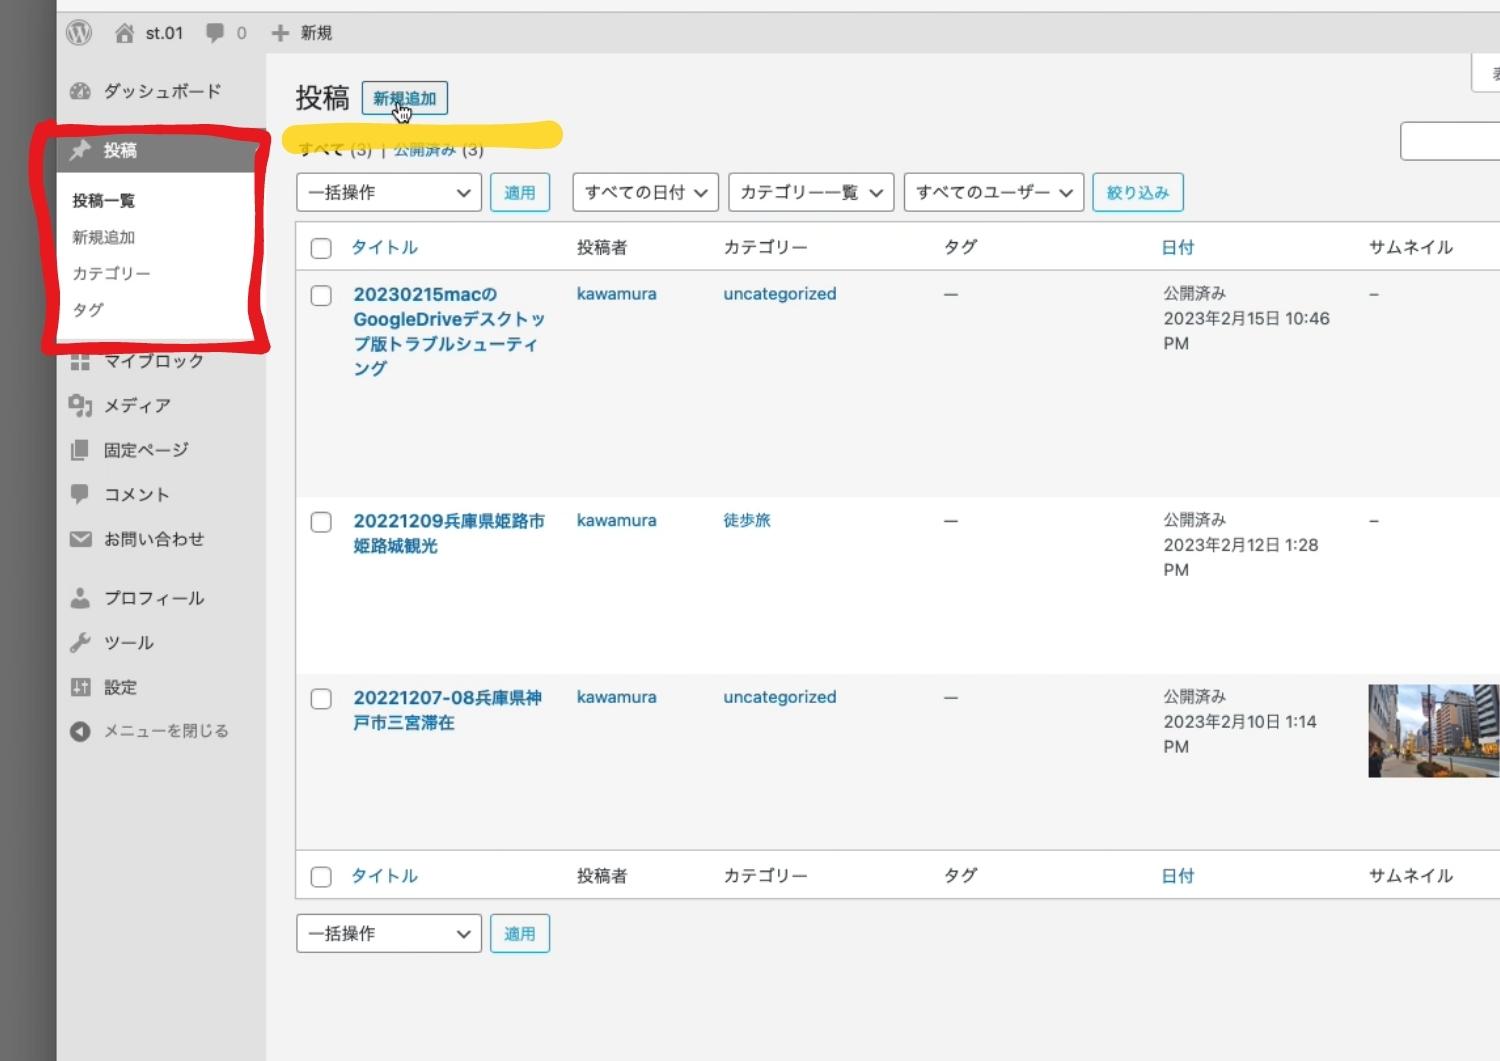This screenshot has height=1061, width=1500.
Task: Click the メディア icon
Action: click(x=80, y=405)
